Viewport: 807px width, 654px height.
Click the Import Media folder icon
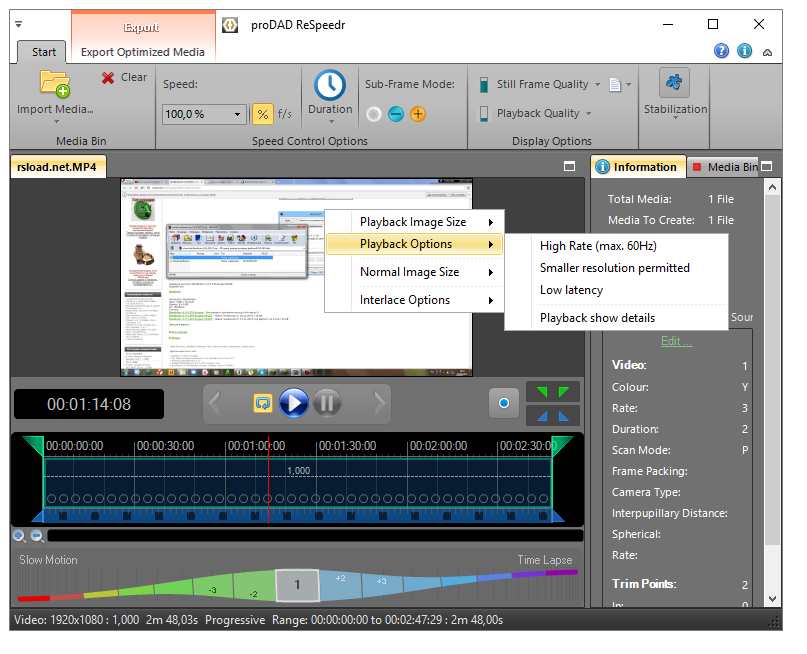55,84
